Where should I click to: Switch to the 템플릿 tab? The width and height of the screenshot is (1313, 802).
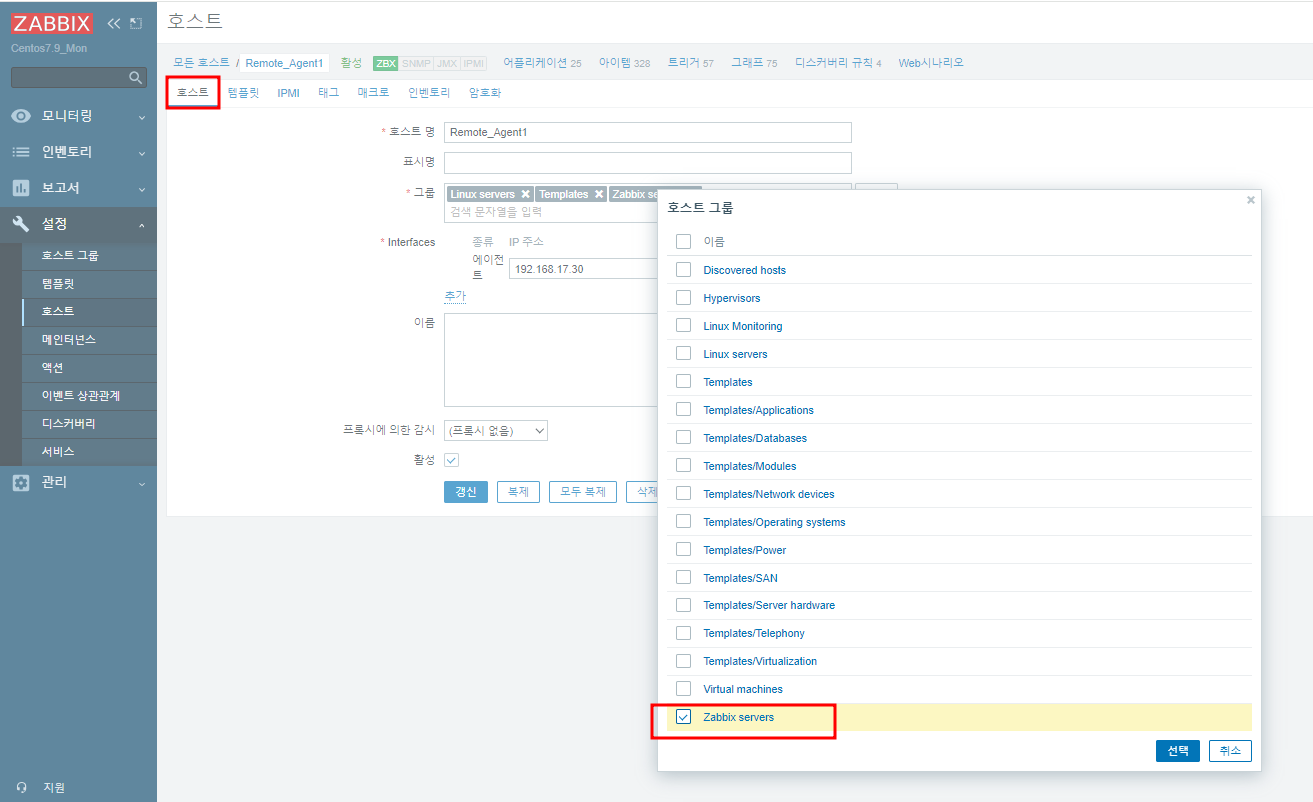pyautogui.click(x=243, y=92)
